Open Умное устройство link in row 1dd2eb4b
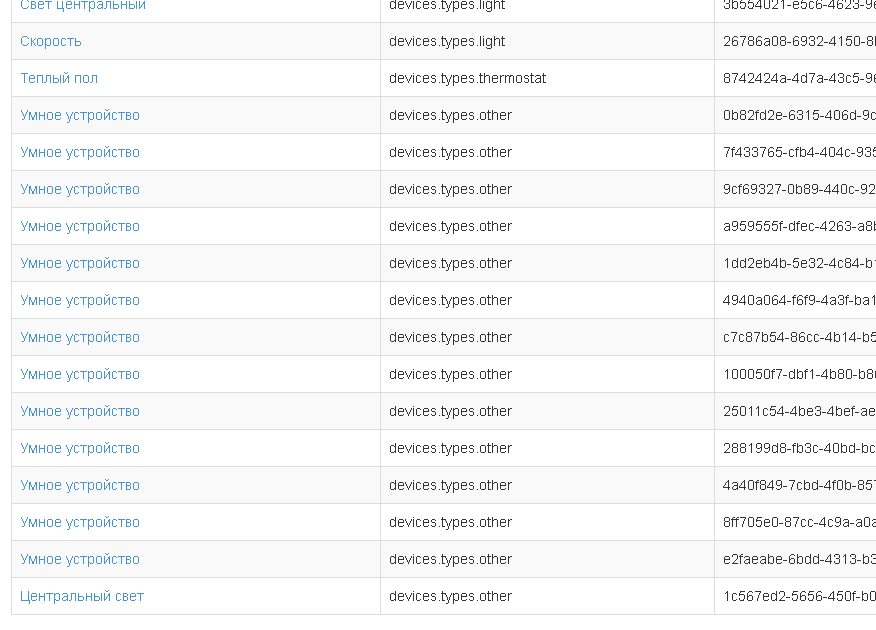The width and height of the screenshot is (876, 630). pos(80,263)
